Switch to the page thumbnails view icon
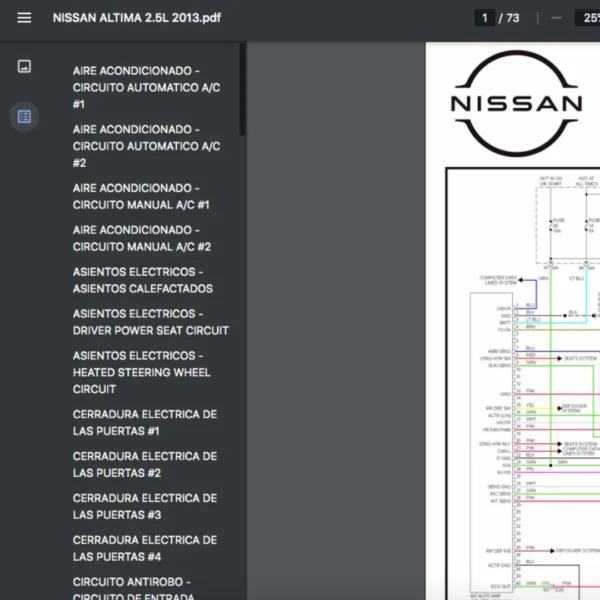 pos(24,66)
